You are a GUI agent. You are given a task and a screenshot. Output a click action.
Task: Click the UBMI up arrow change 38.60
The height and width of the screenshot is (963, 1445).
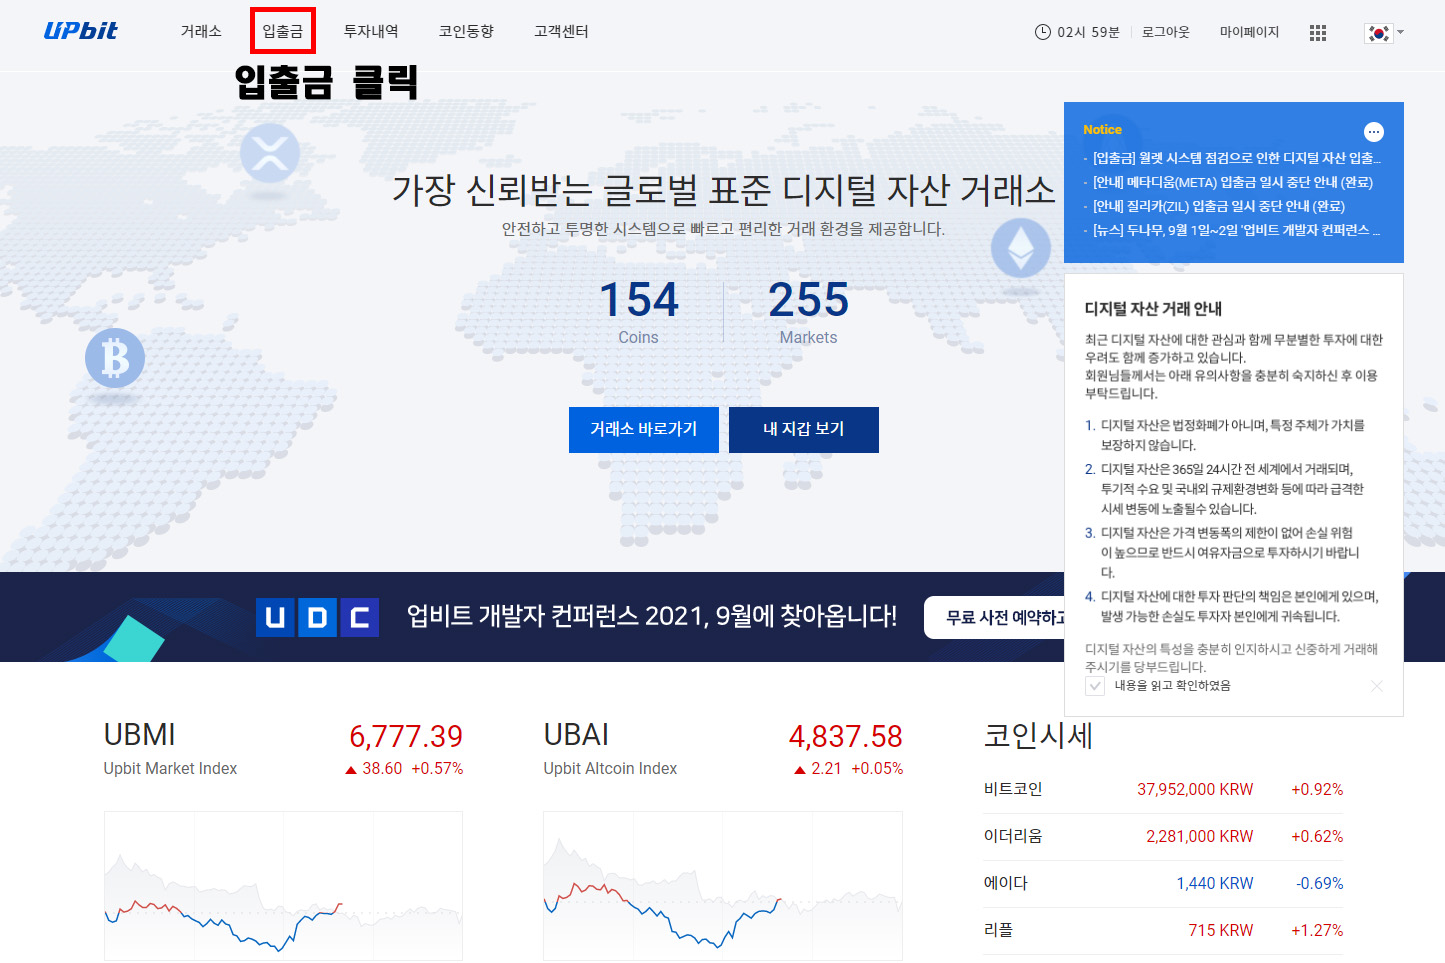[374, 769]
